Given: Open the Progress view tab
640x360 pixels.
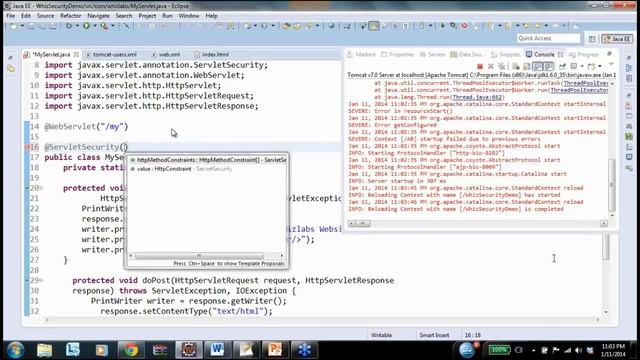Looking at the screenshot, I should pos(584,54).
